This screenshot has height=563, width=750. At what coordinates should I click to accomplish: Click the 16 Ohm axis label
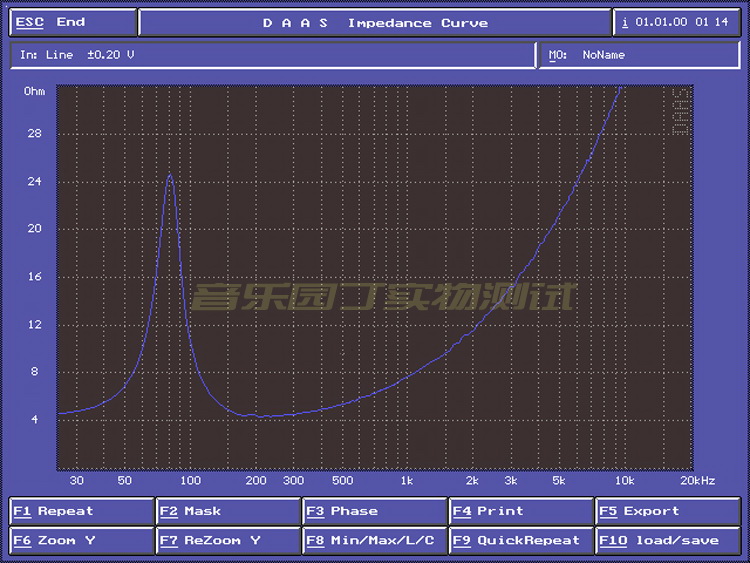[x=34, y=276]
